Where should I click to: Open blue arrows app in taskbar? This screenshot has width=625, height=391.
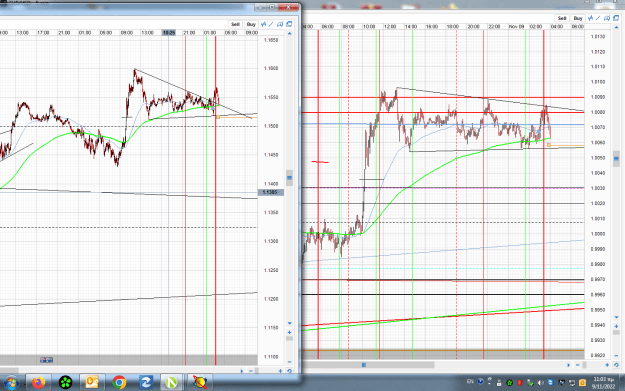(145, 383)
